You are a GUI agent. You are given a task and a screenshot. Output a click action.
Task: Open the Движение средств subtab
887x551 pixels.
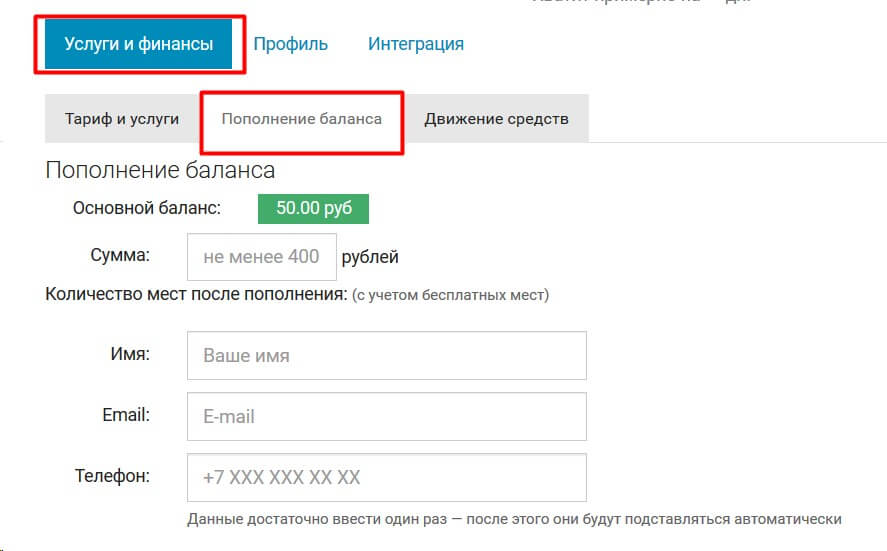(496, 119)
